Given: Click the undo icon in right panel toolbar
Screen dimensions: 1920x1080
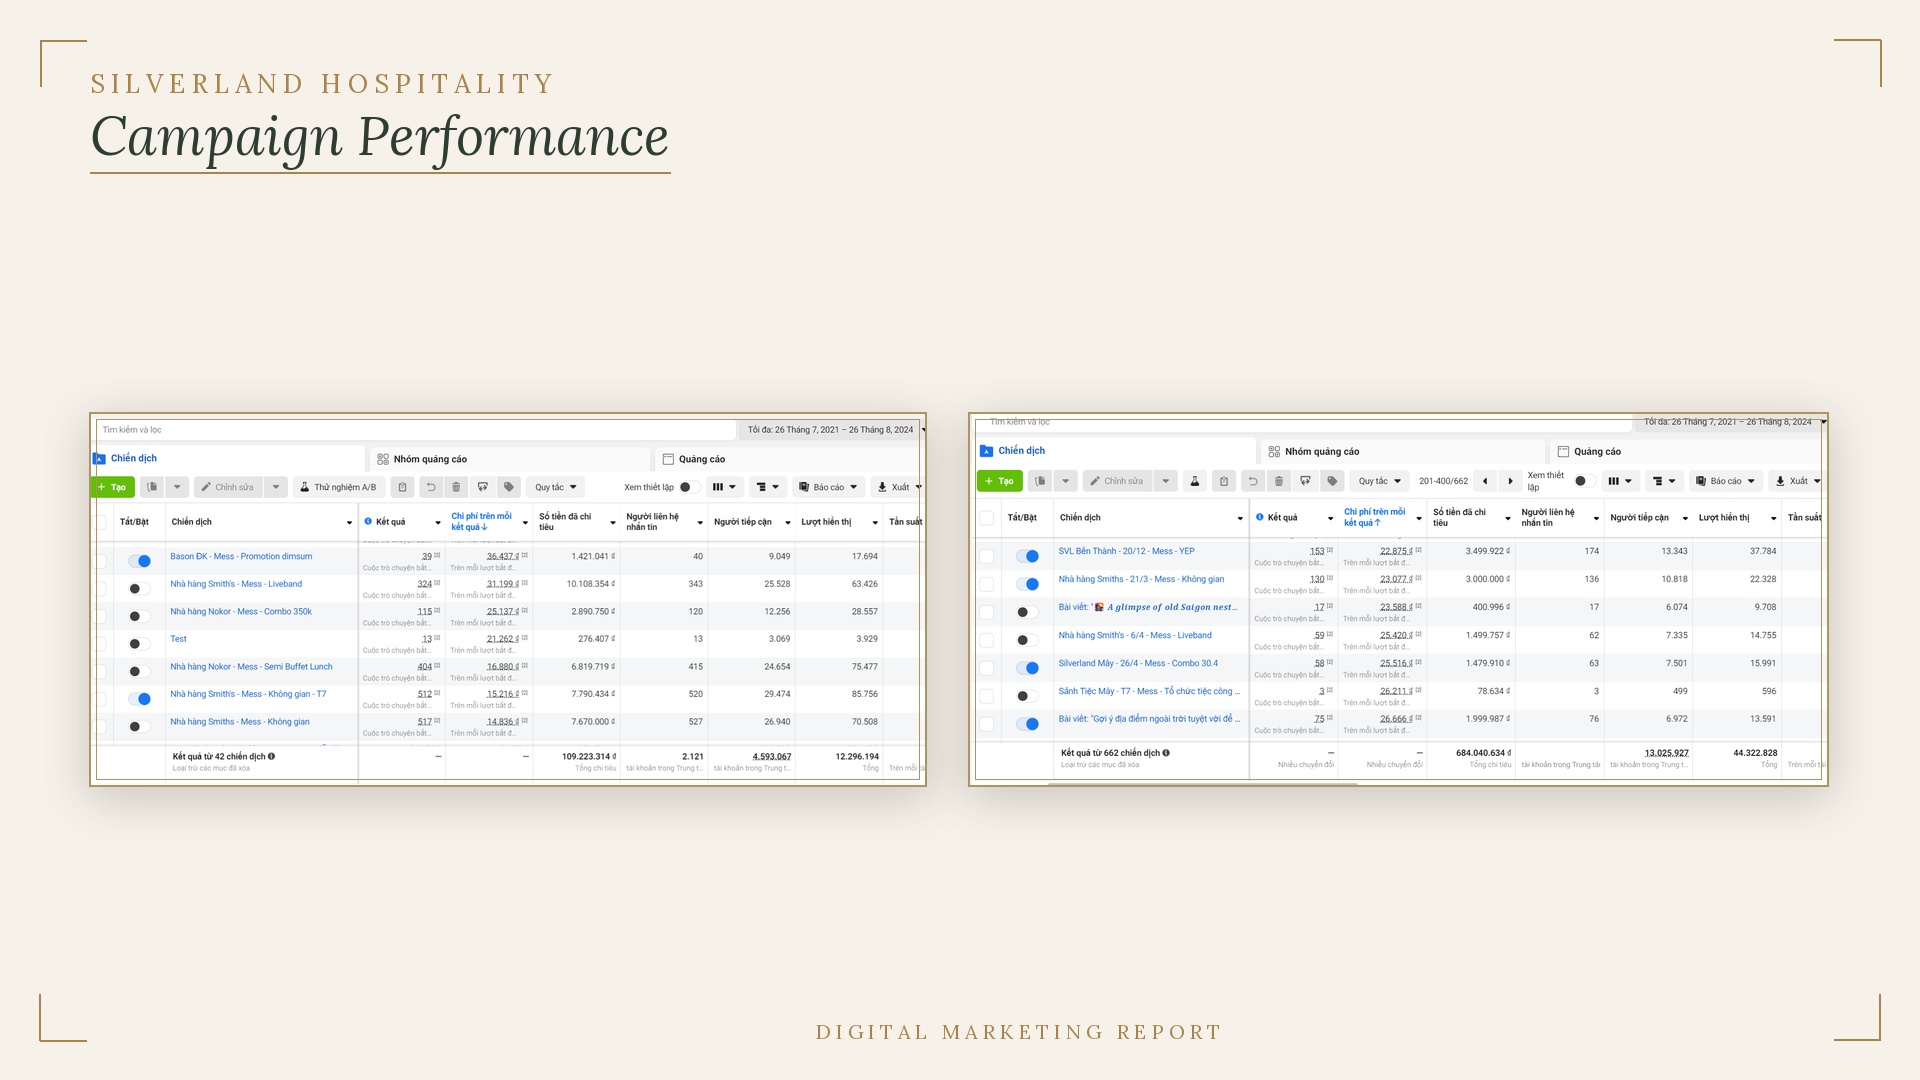Looking at the screenshot, I should click(1253, 481).
